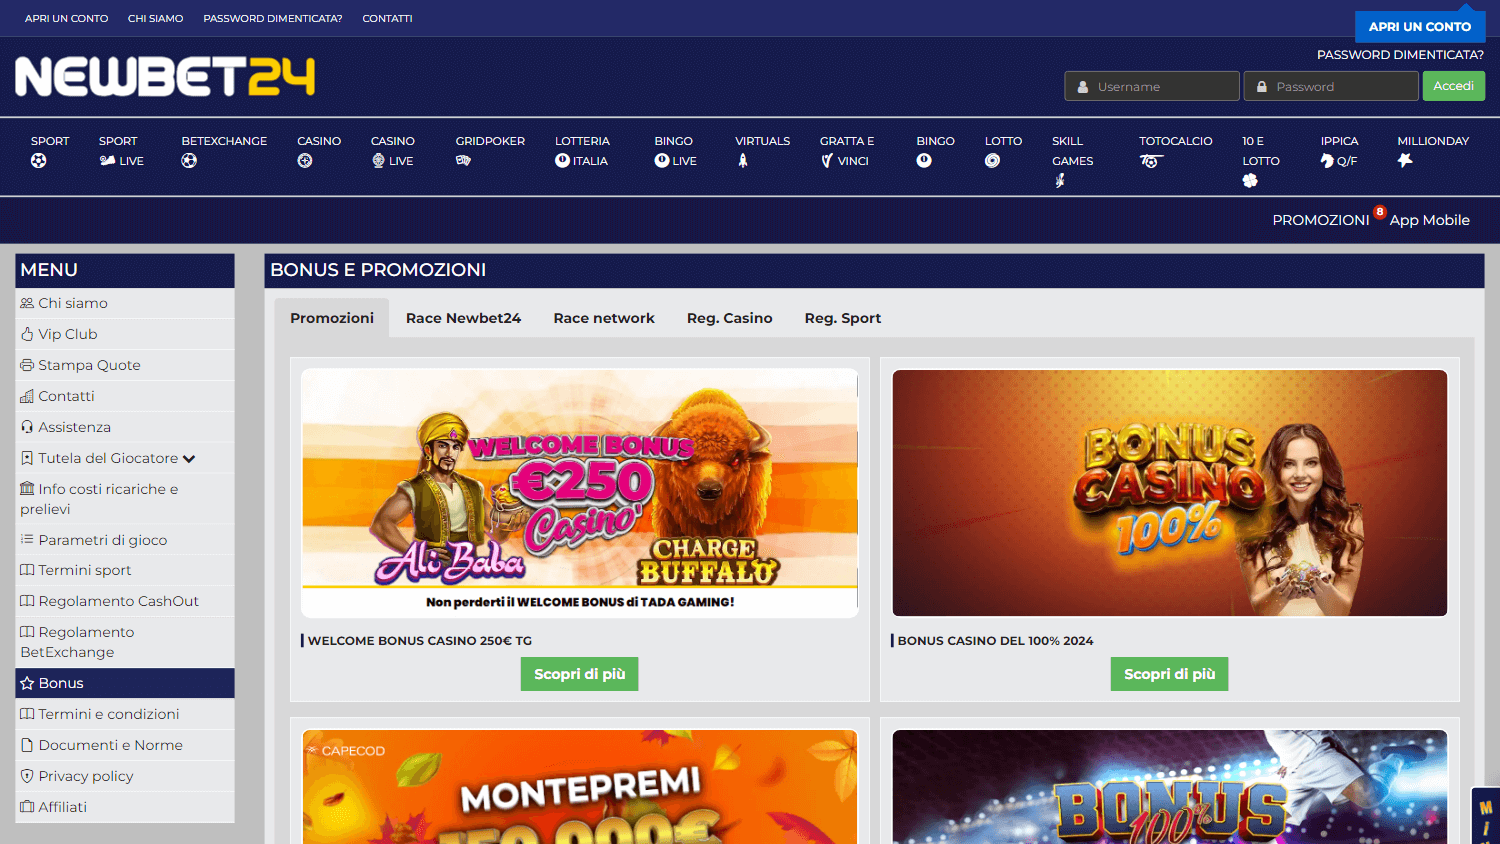Open the plain Bingo section in navigation

935,151
